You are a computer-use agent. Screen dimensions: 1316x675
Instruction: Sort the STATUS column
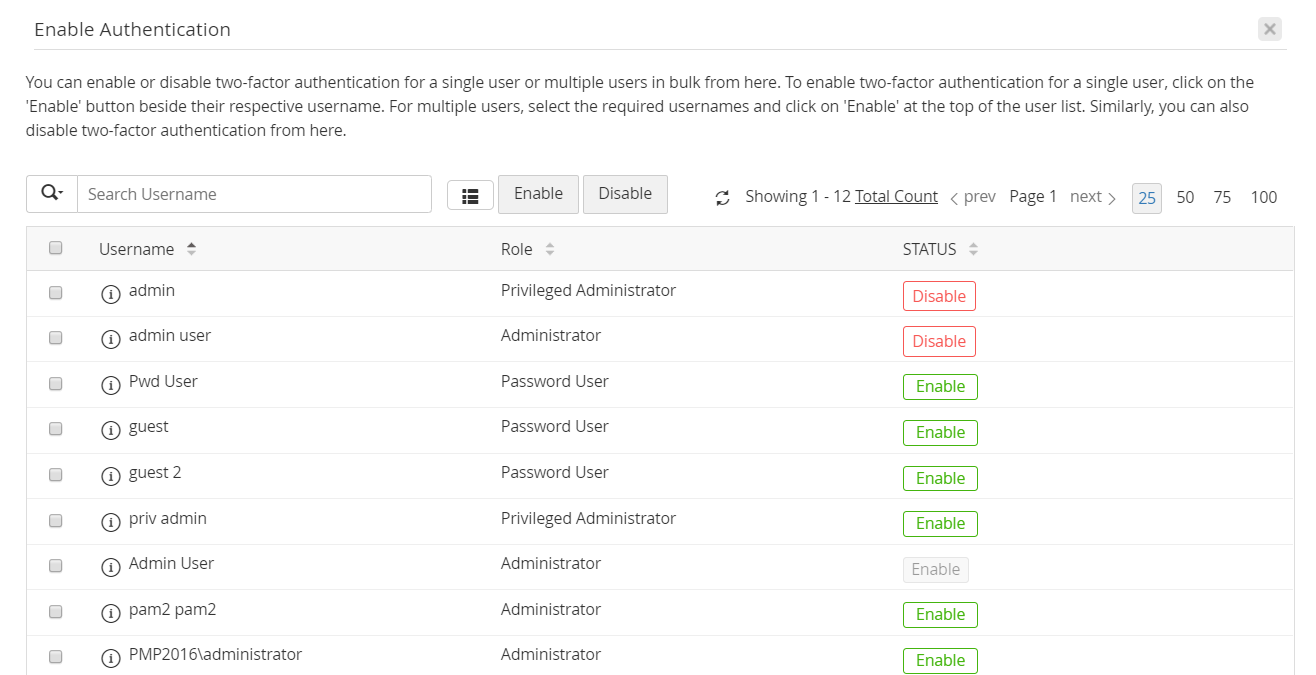tap(973, 249)
